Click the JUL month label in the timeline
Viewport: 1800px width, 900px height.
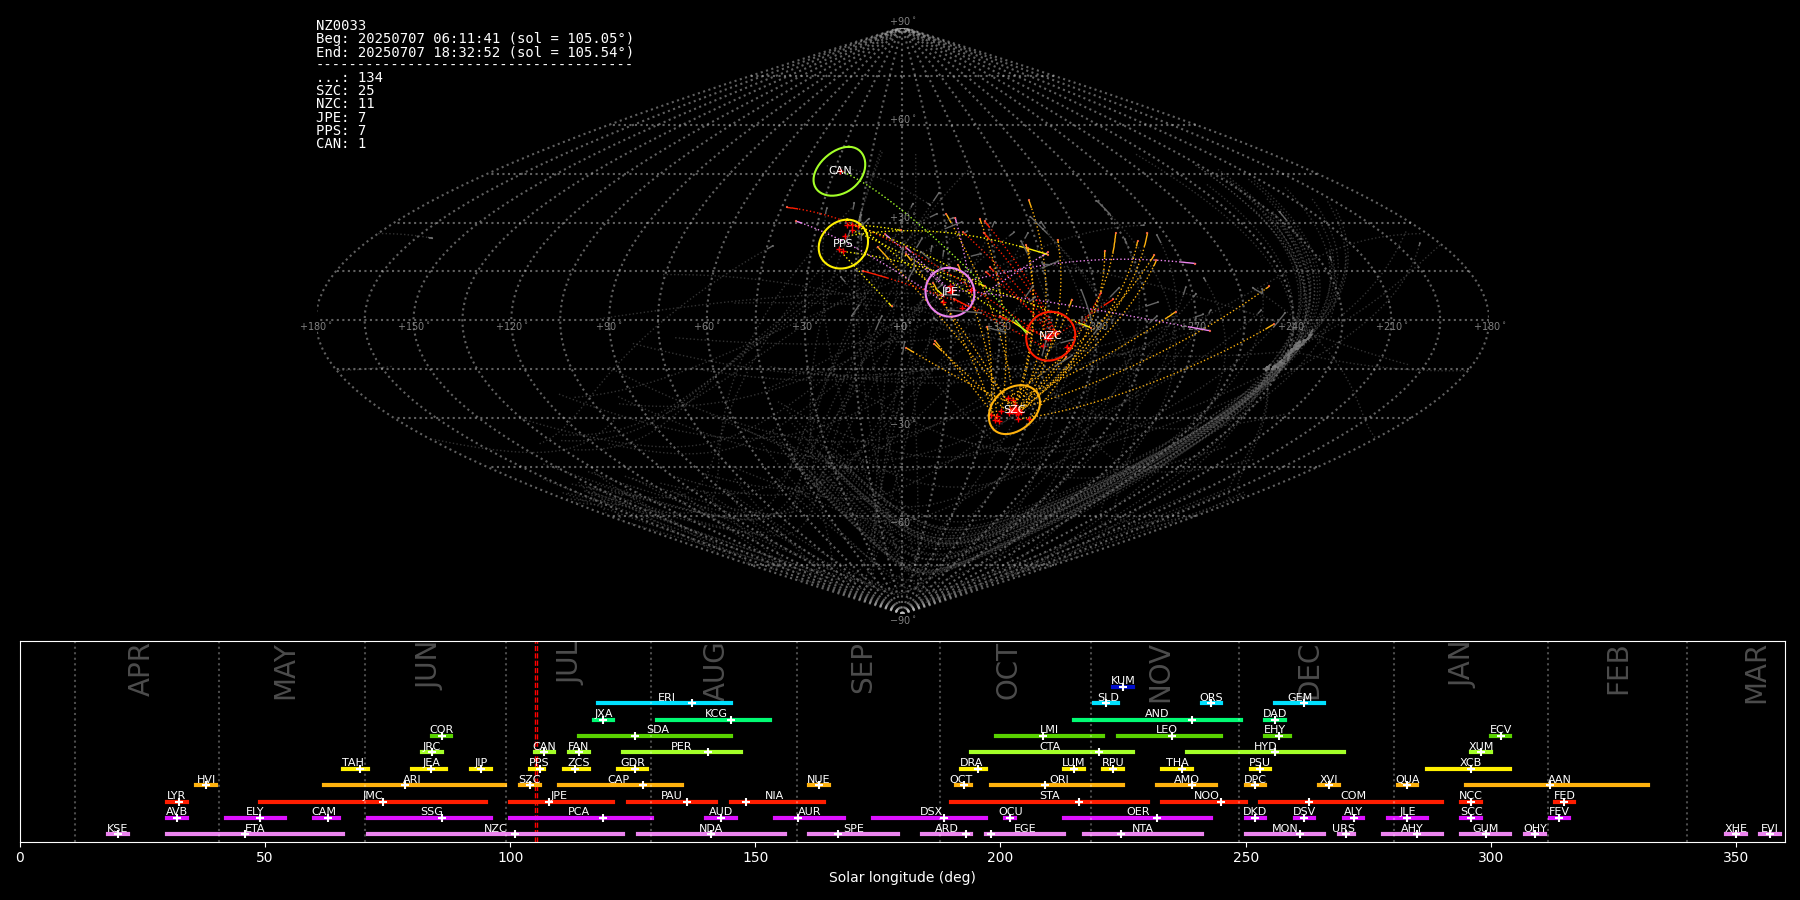click(x=567, y=663)
